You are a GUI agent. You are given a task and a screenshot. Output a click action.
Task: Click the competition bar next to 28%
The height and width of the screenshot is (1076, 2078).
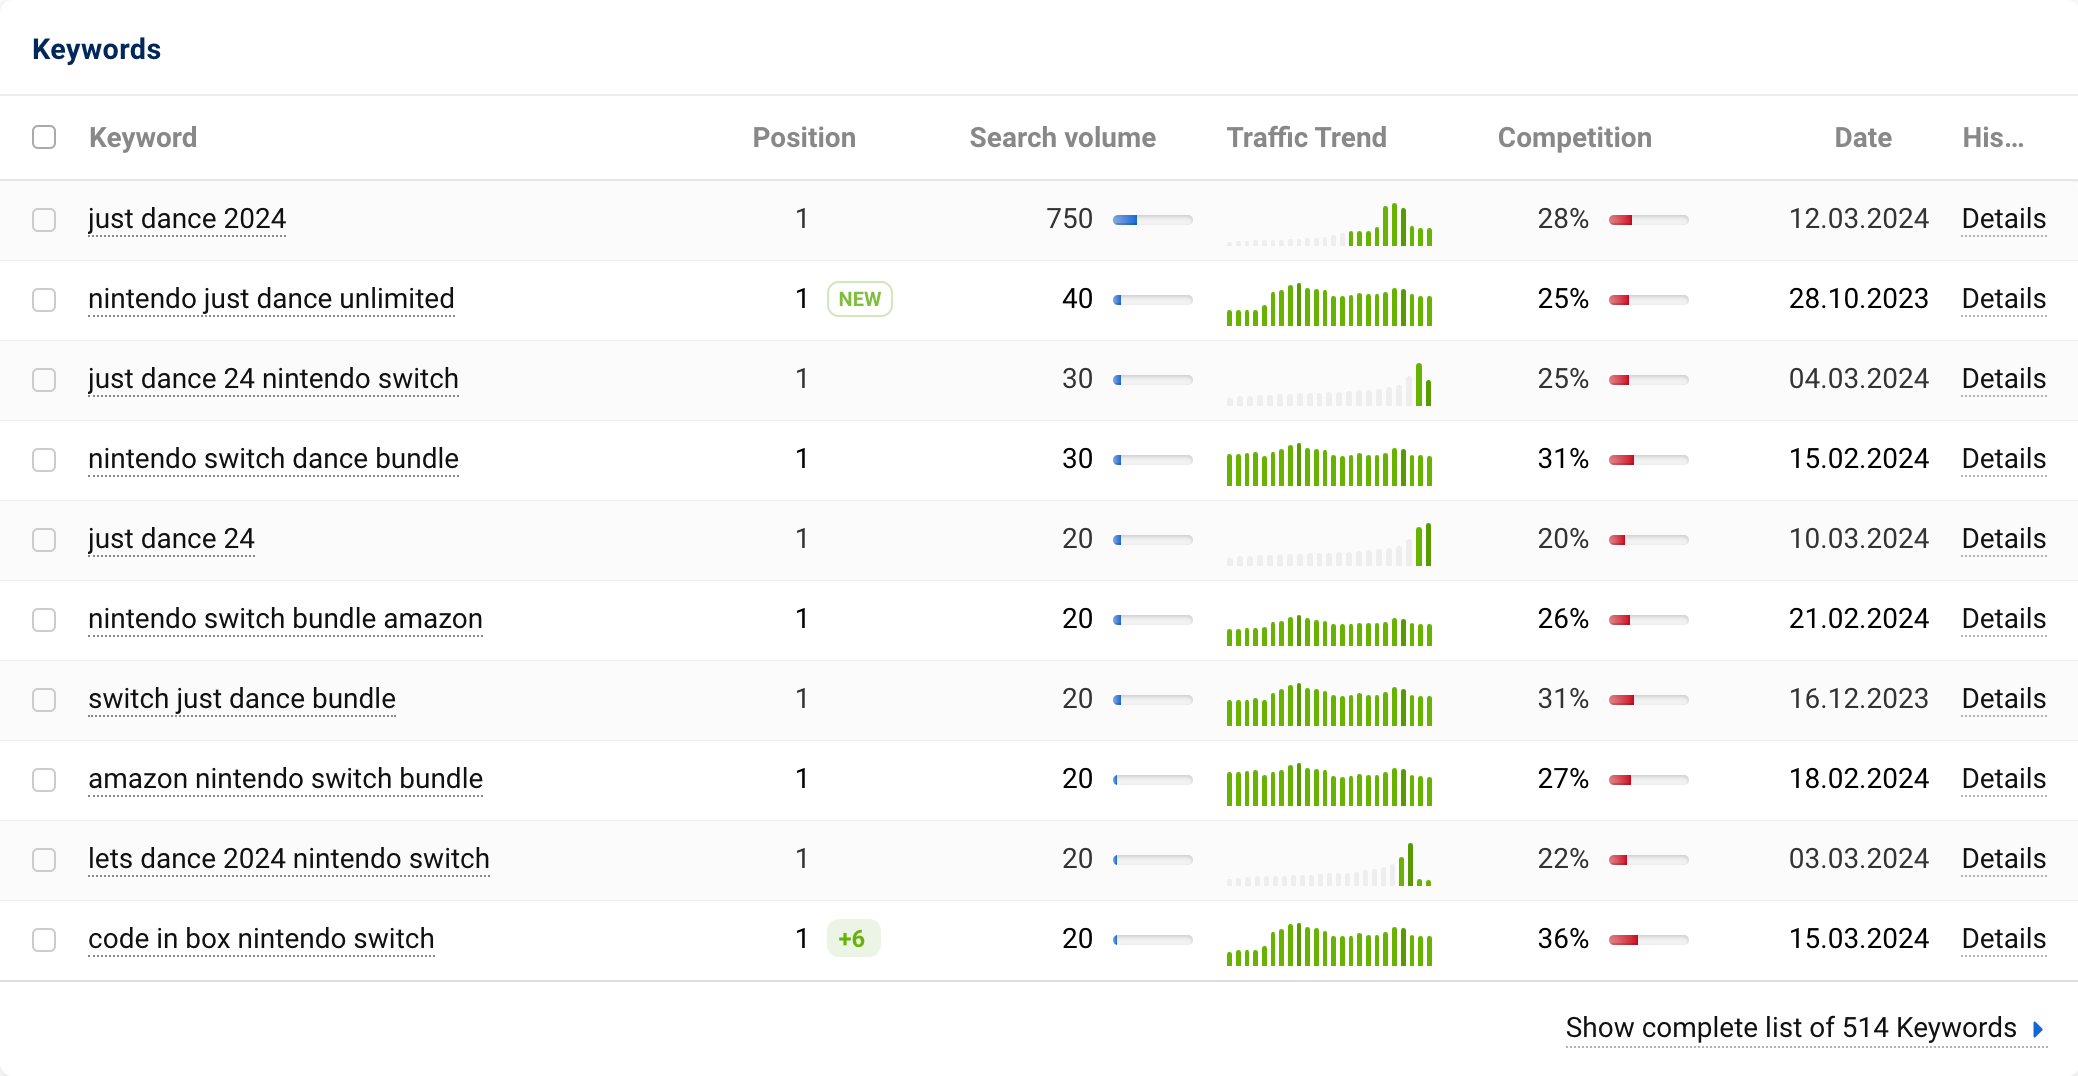(1649, 220)
